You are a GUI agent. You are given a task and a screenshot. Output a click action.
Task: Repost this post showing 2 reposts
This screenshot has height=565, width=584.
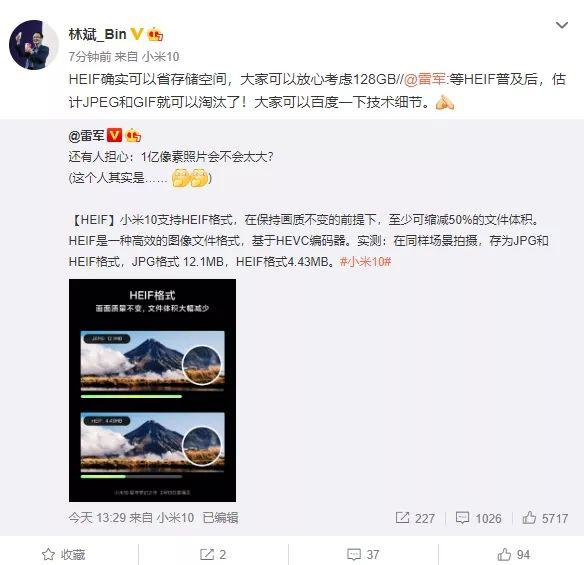click(x=213, y=554)
